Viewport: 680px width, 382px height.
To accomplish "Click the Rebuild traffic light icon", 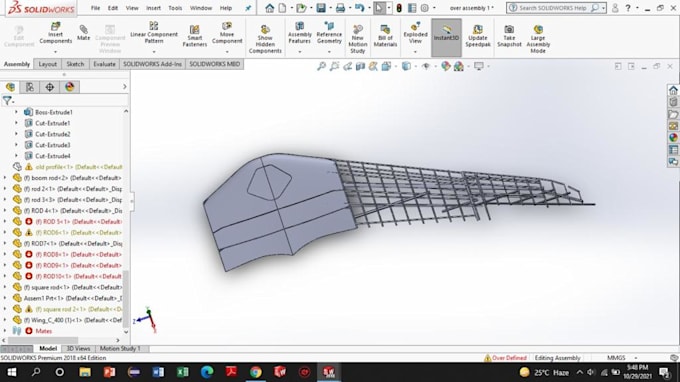I will point(399,8).
